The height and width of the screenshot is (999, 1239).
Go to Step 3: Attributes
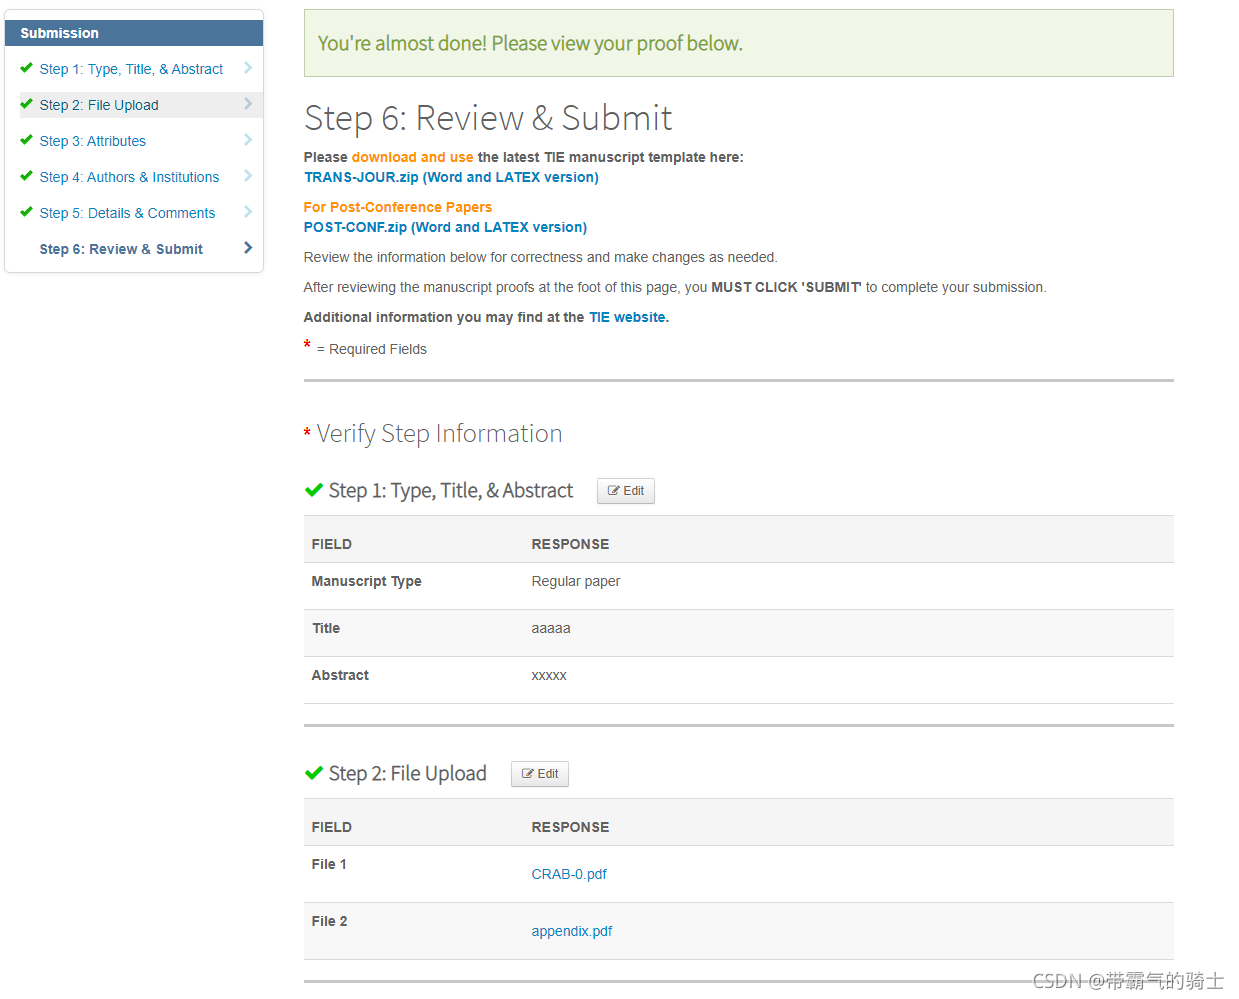(x=93, y=141)
